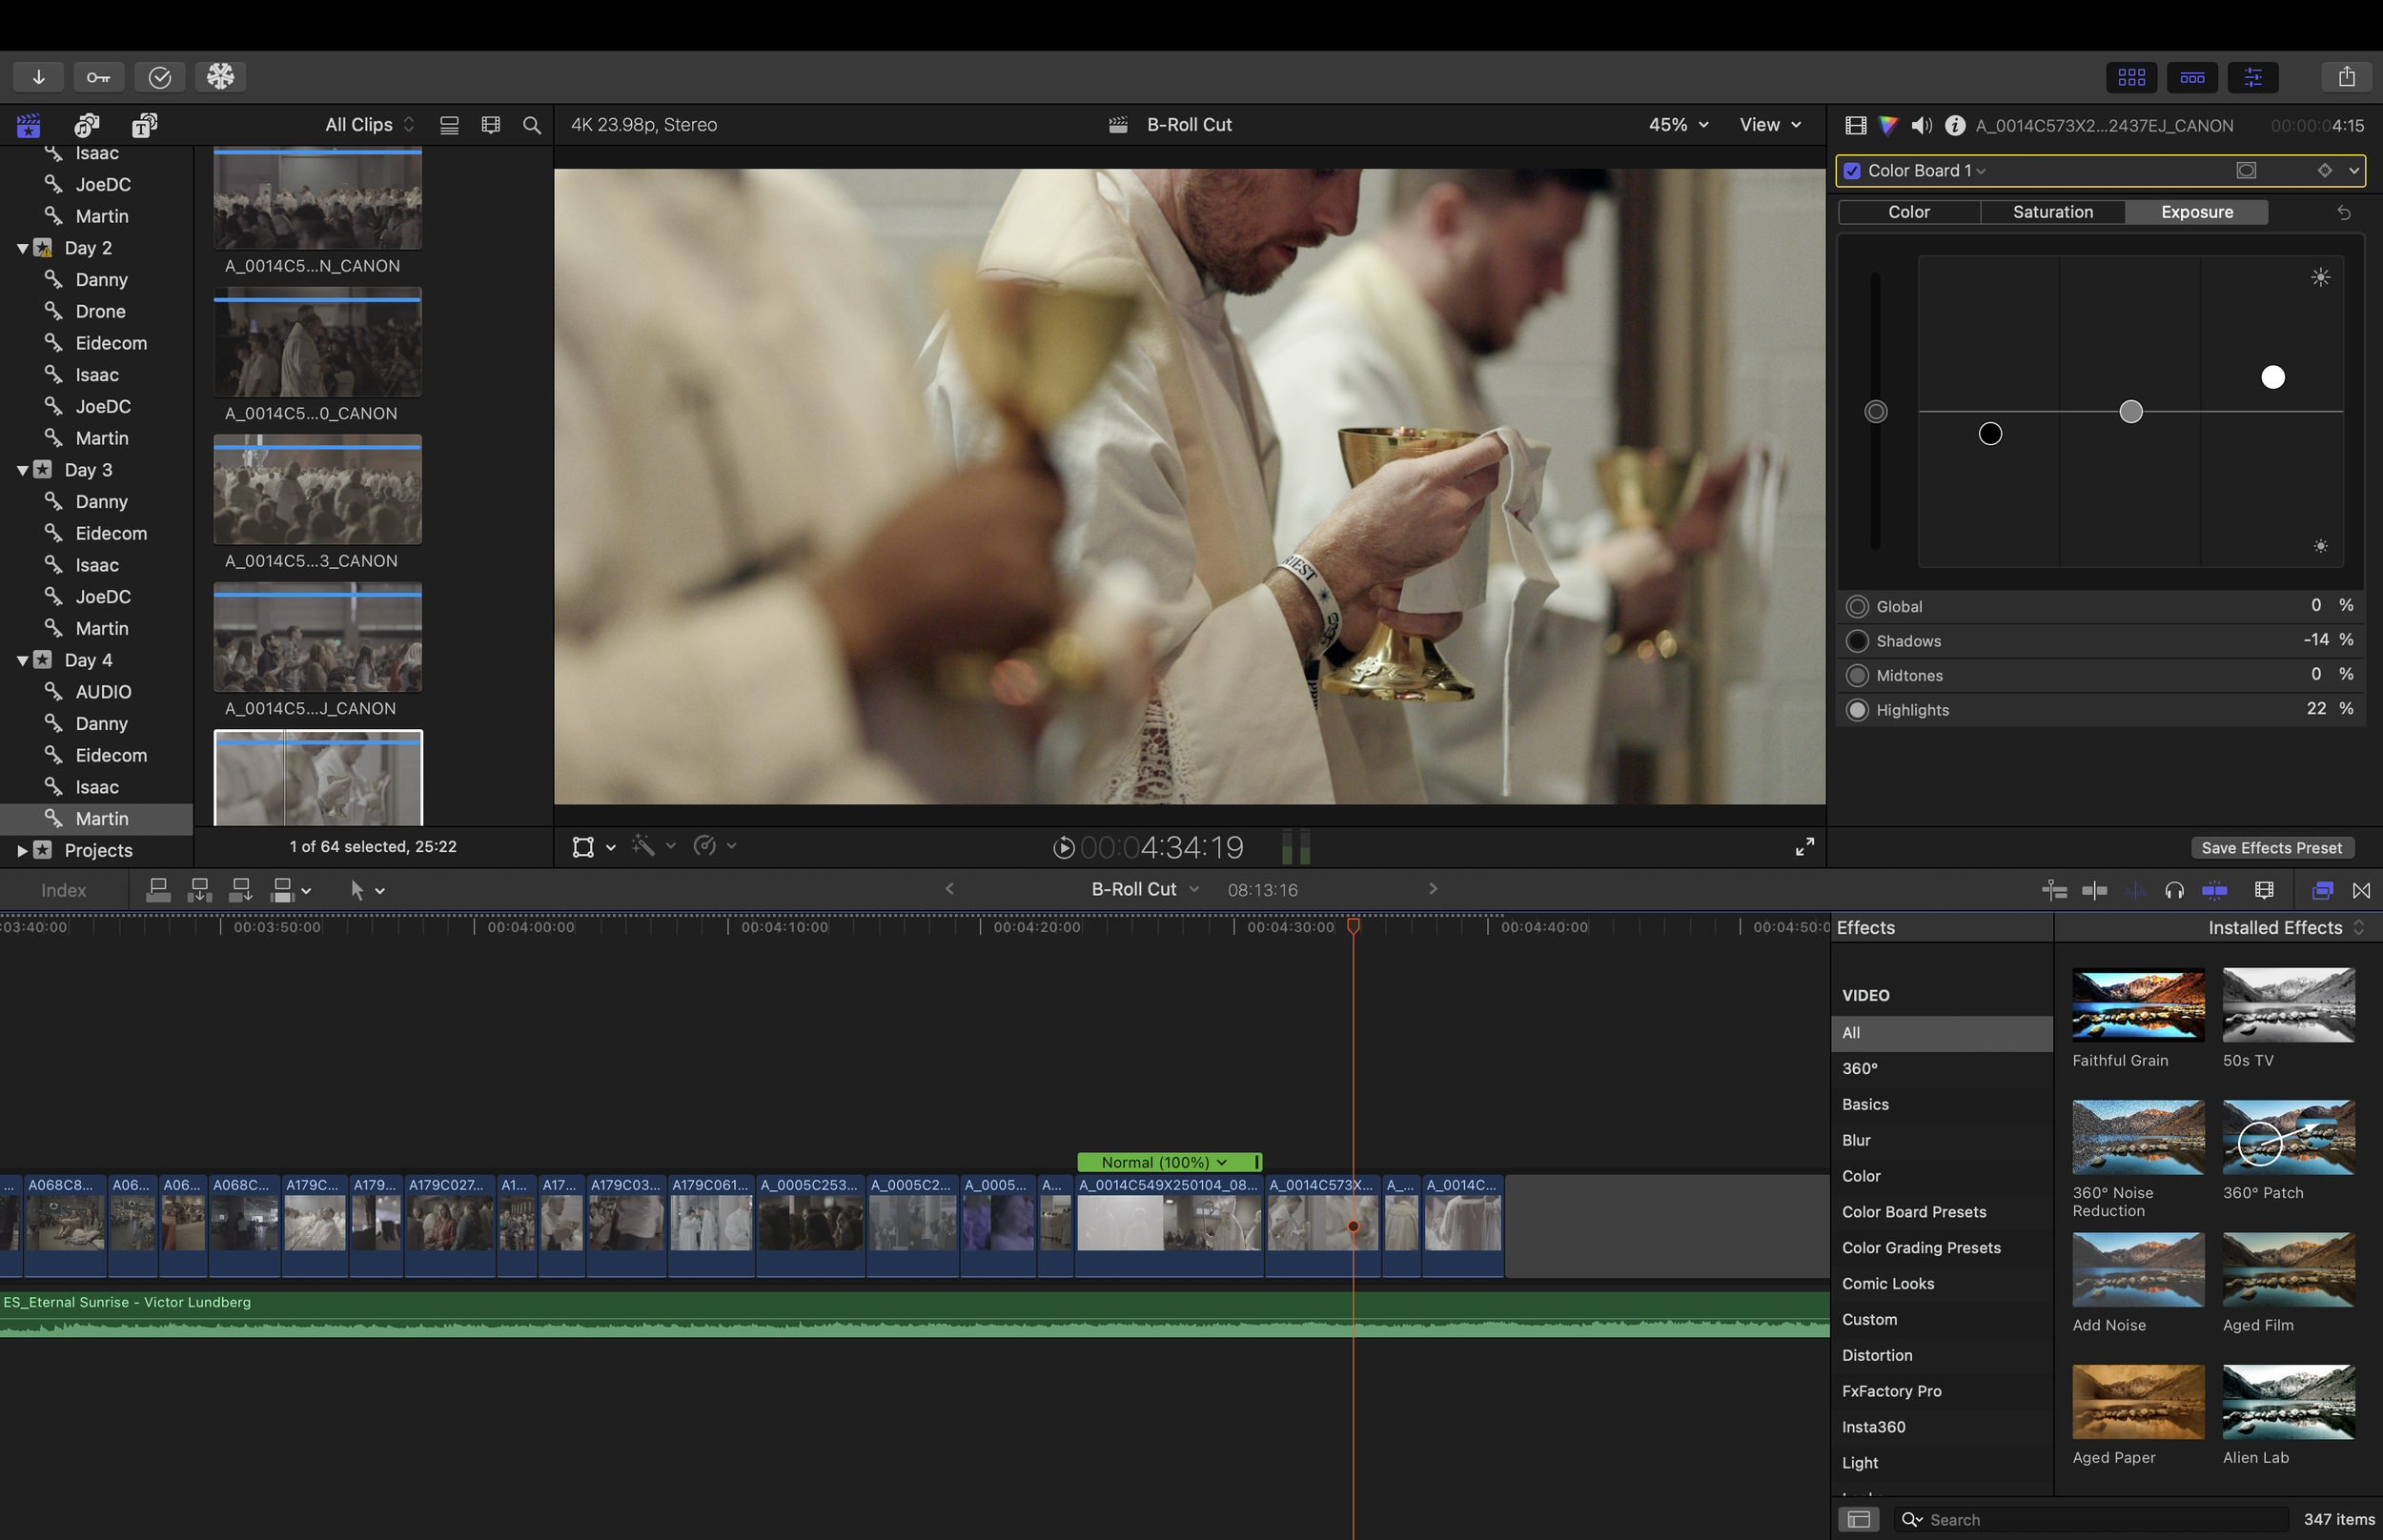Open titles and generators sidebar icon
Screen dimensions: 2383x1540
pyautogui.click(x=144, y=125)
